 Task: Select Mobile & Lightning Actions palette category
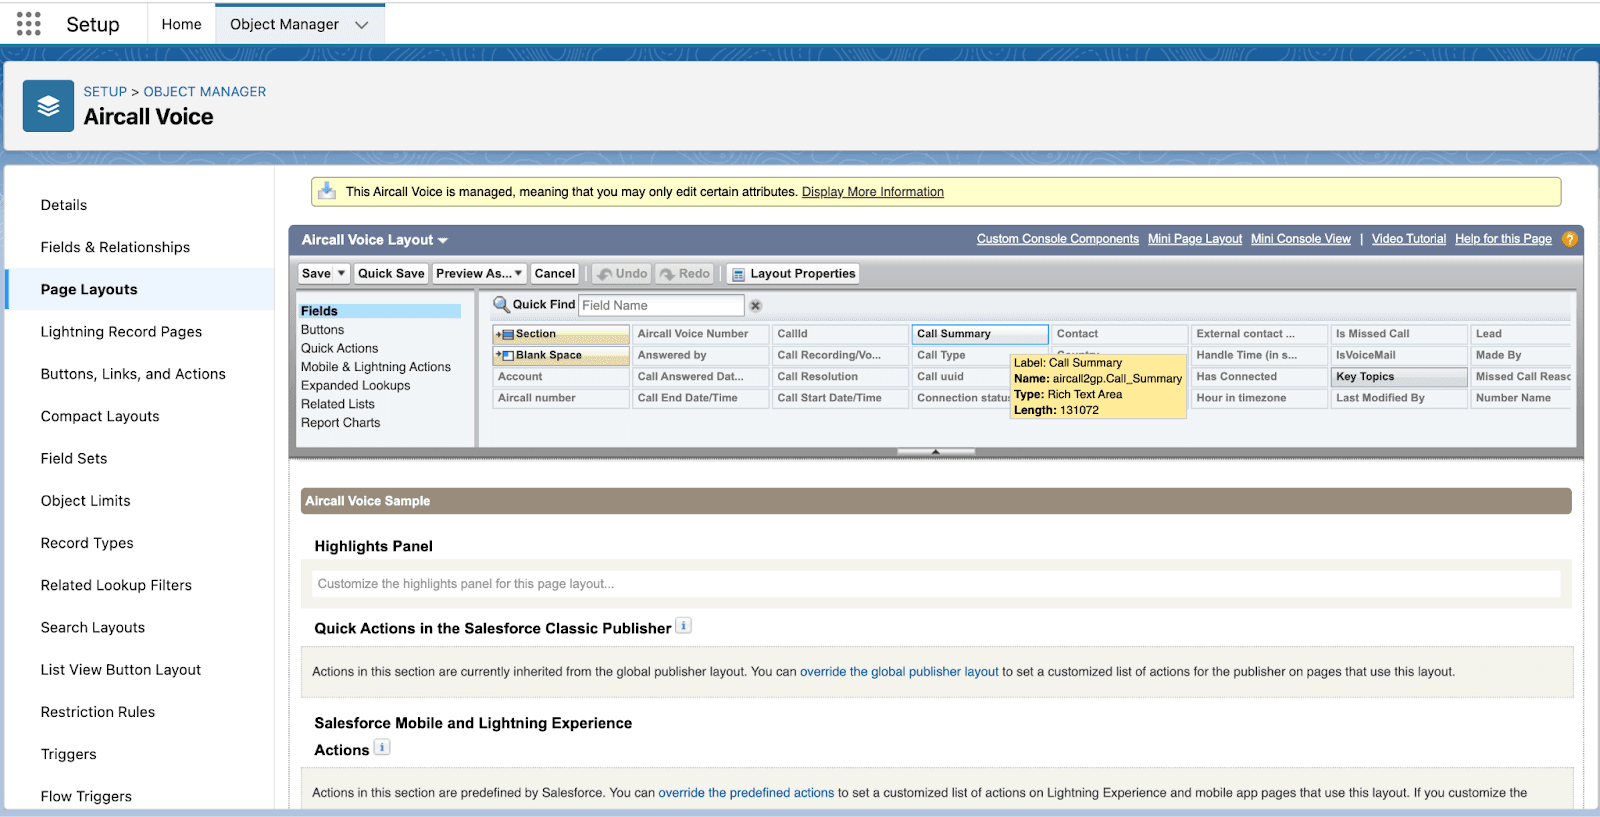click(x=375, y=367)
